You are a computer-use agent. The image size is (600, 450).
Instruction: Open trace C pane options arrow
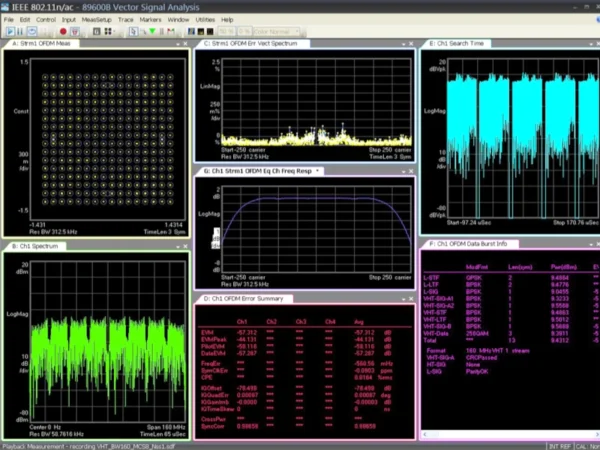click(x=403, y=44)
